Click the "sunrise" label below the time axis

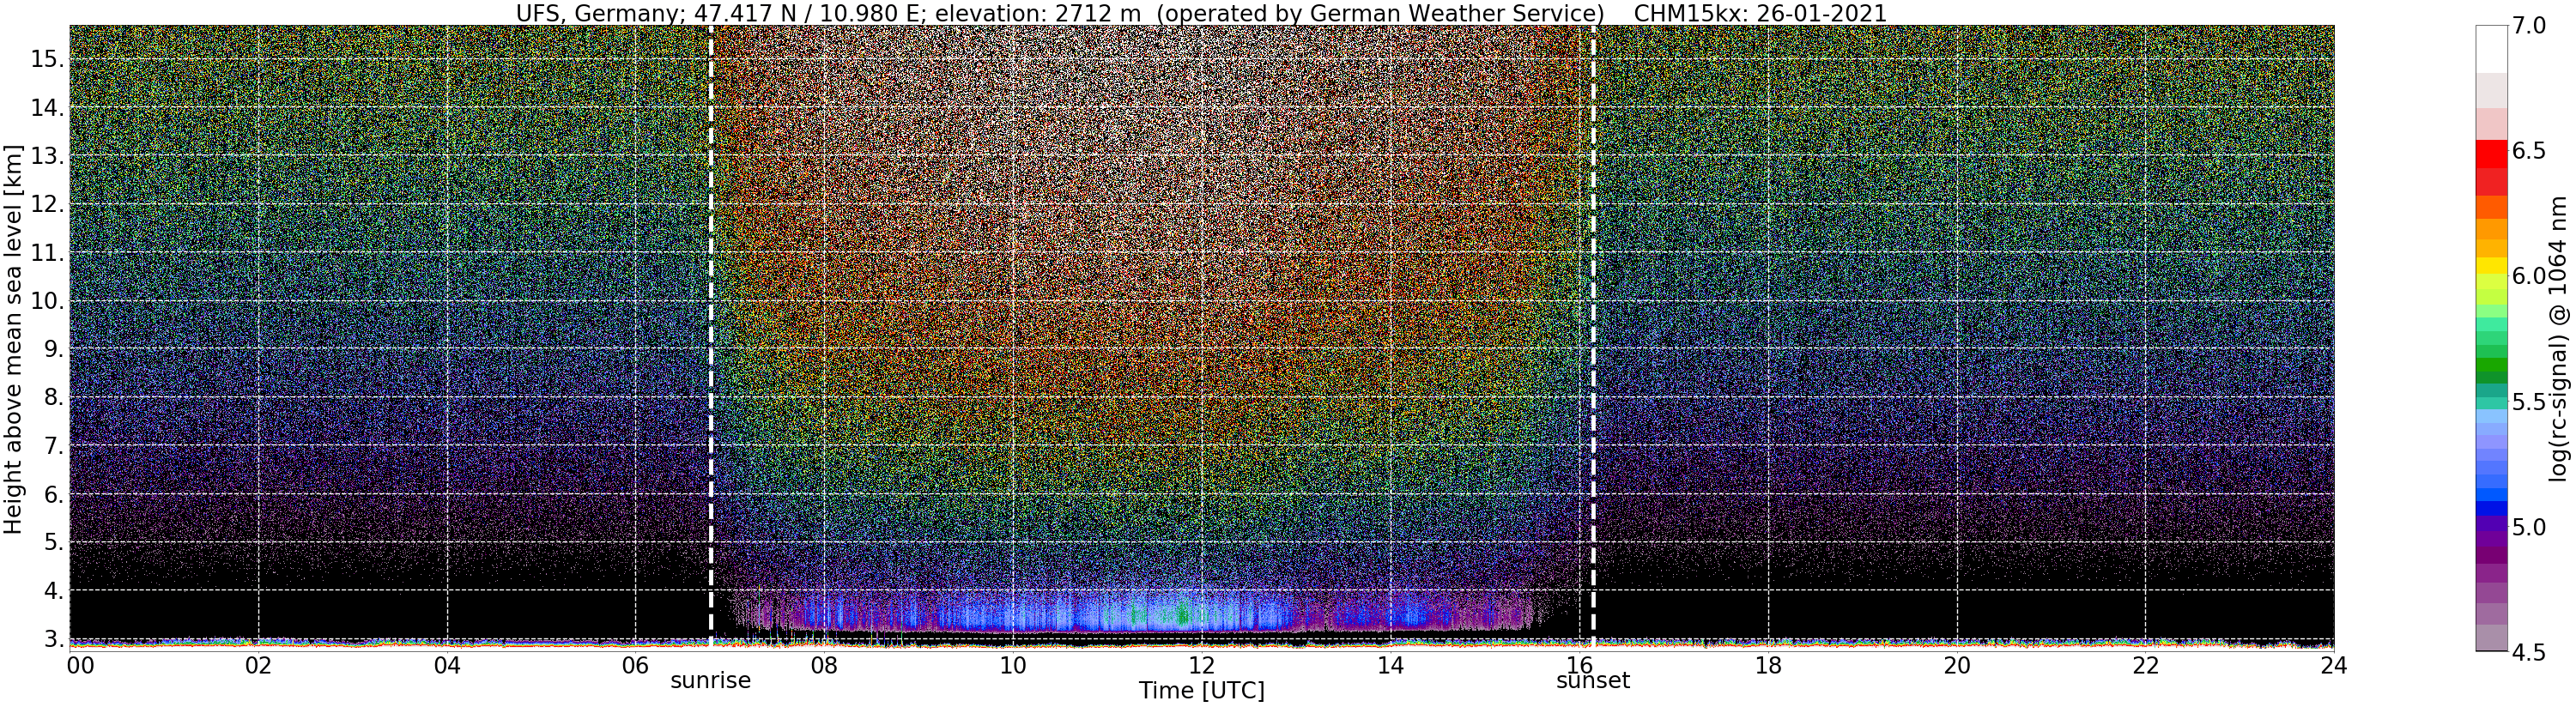[710, 681]
